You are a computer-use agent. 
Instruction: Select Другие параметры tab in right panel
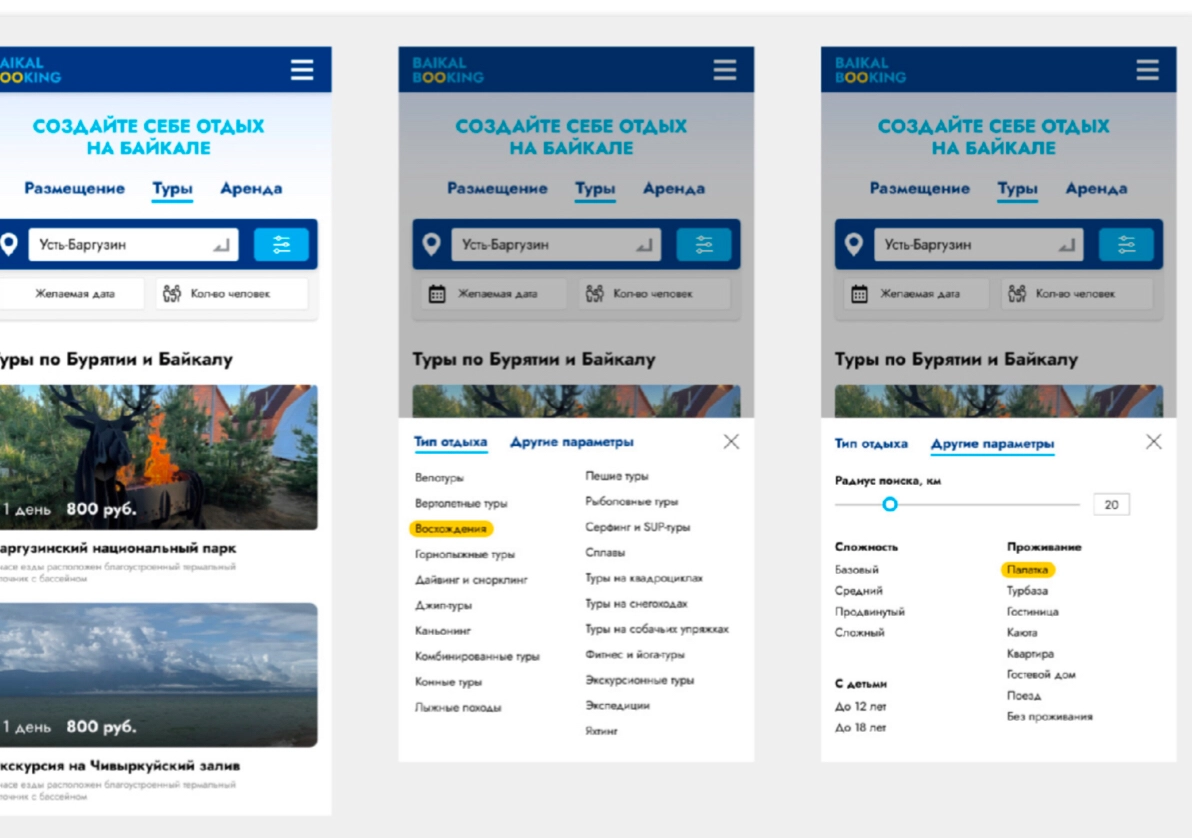(992, 444)
